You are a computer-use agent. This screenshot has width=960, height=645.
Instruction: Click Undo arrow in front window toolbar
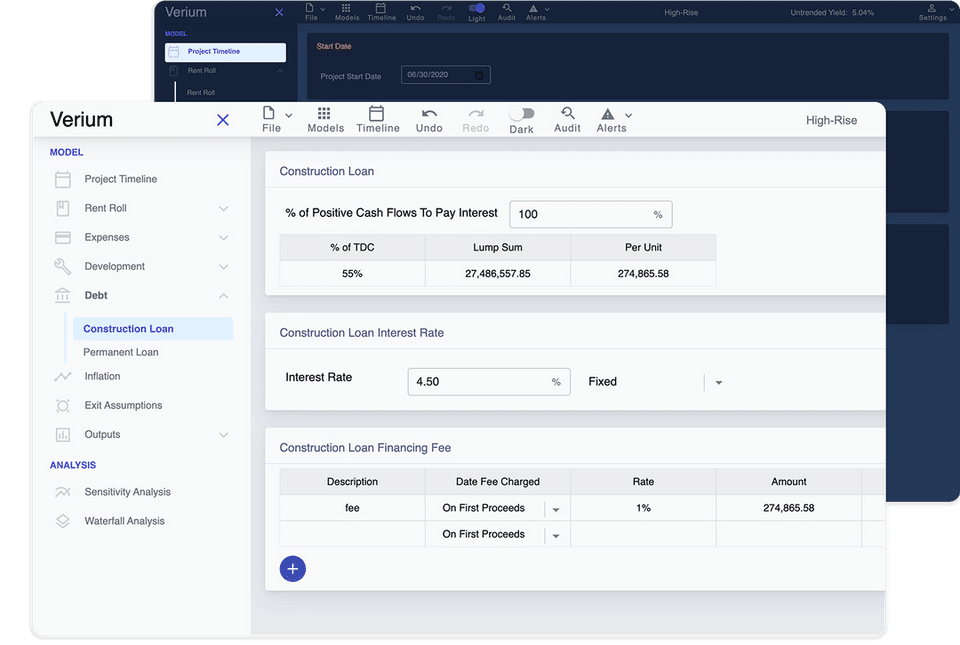[429, 113]
